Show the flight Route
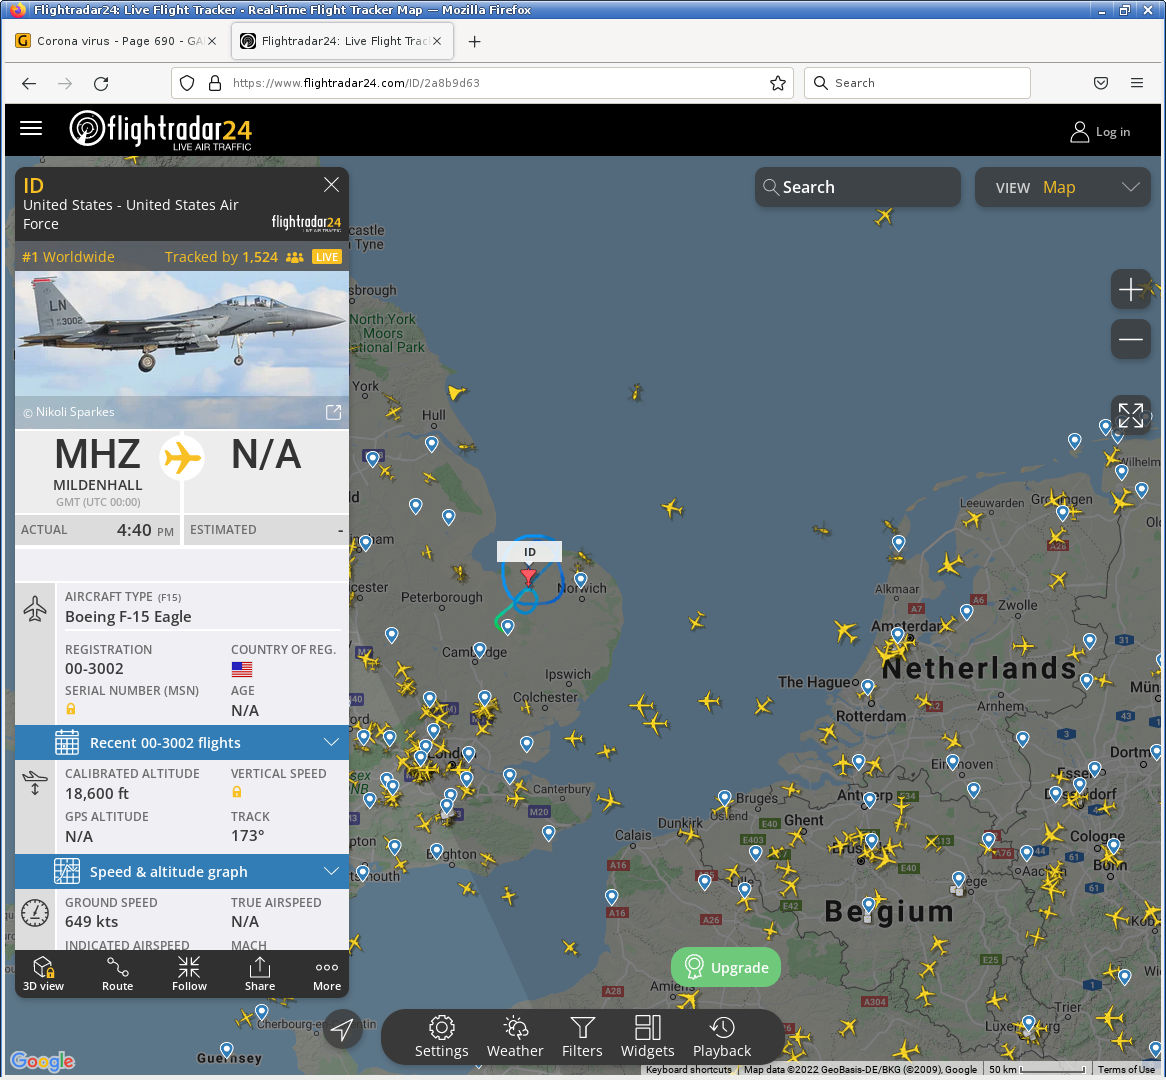This screenshot has width=1166, height=1080. [x=117, y=974]
